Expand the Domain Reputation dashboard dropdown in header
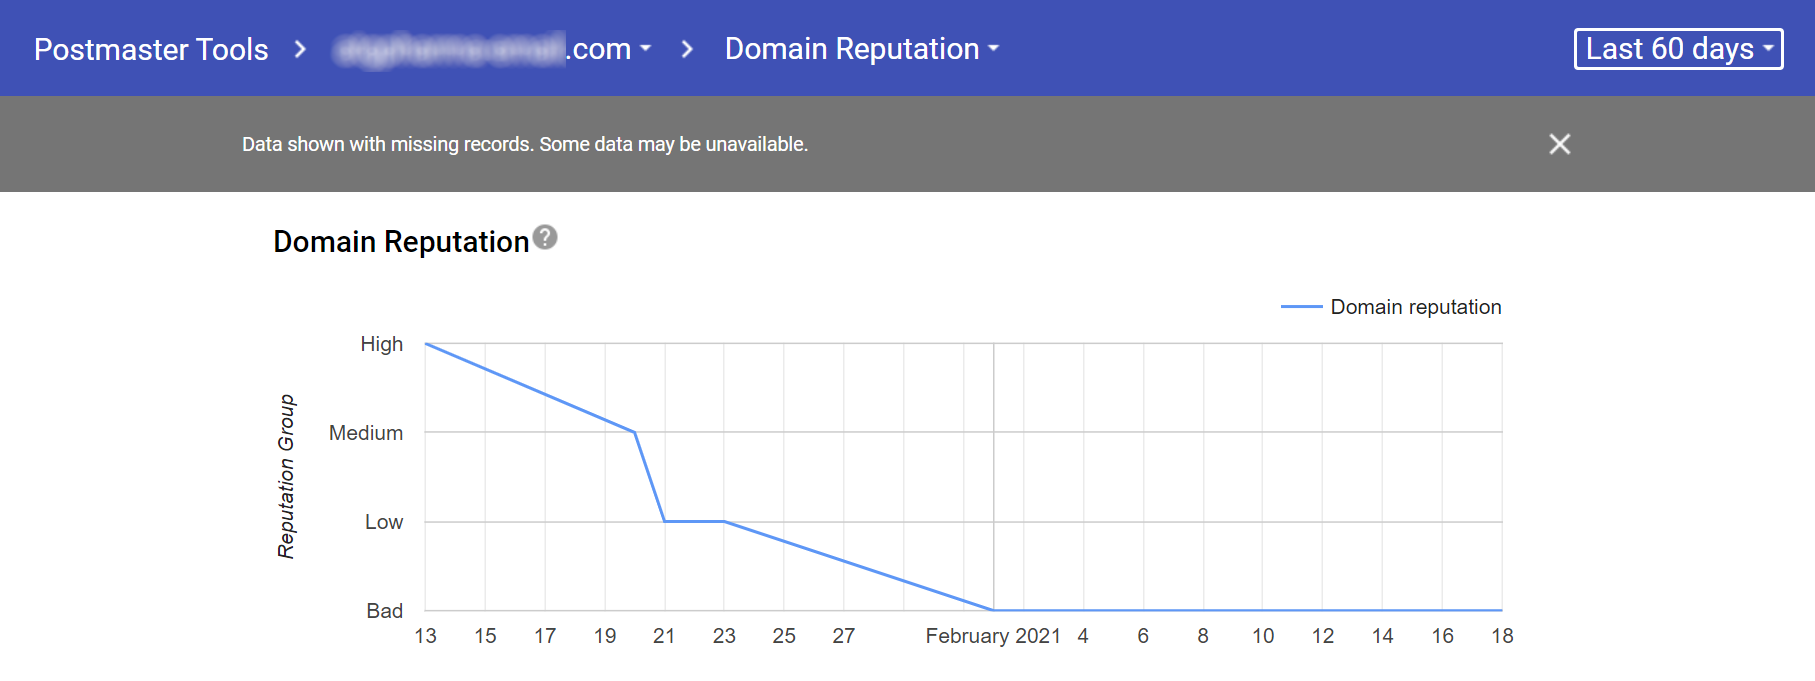The width and height of the screenshot is (1815, 681). point(861,49)
